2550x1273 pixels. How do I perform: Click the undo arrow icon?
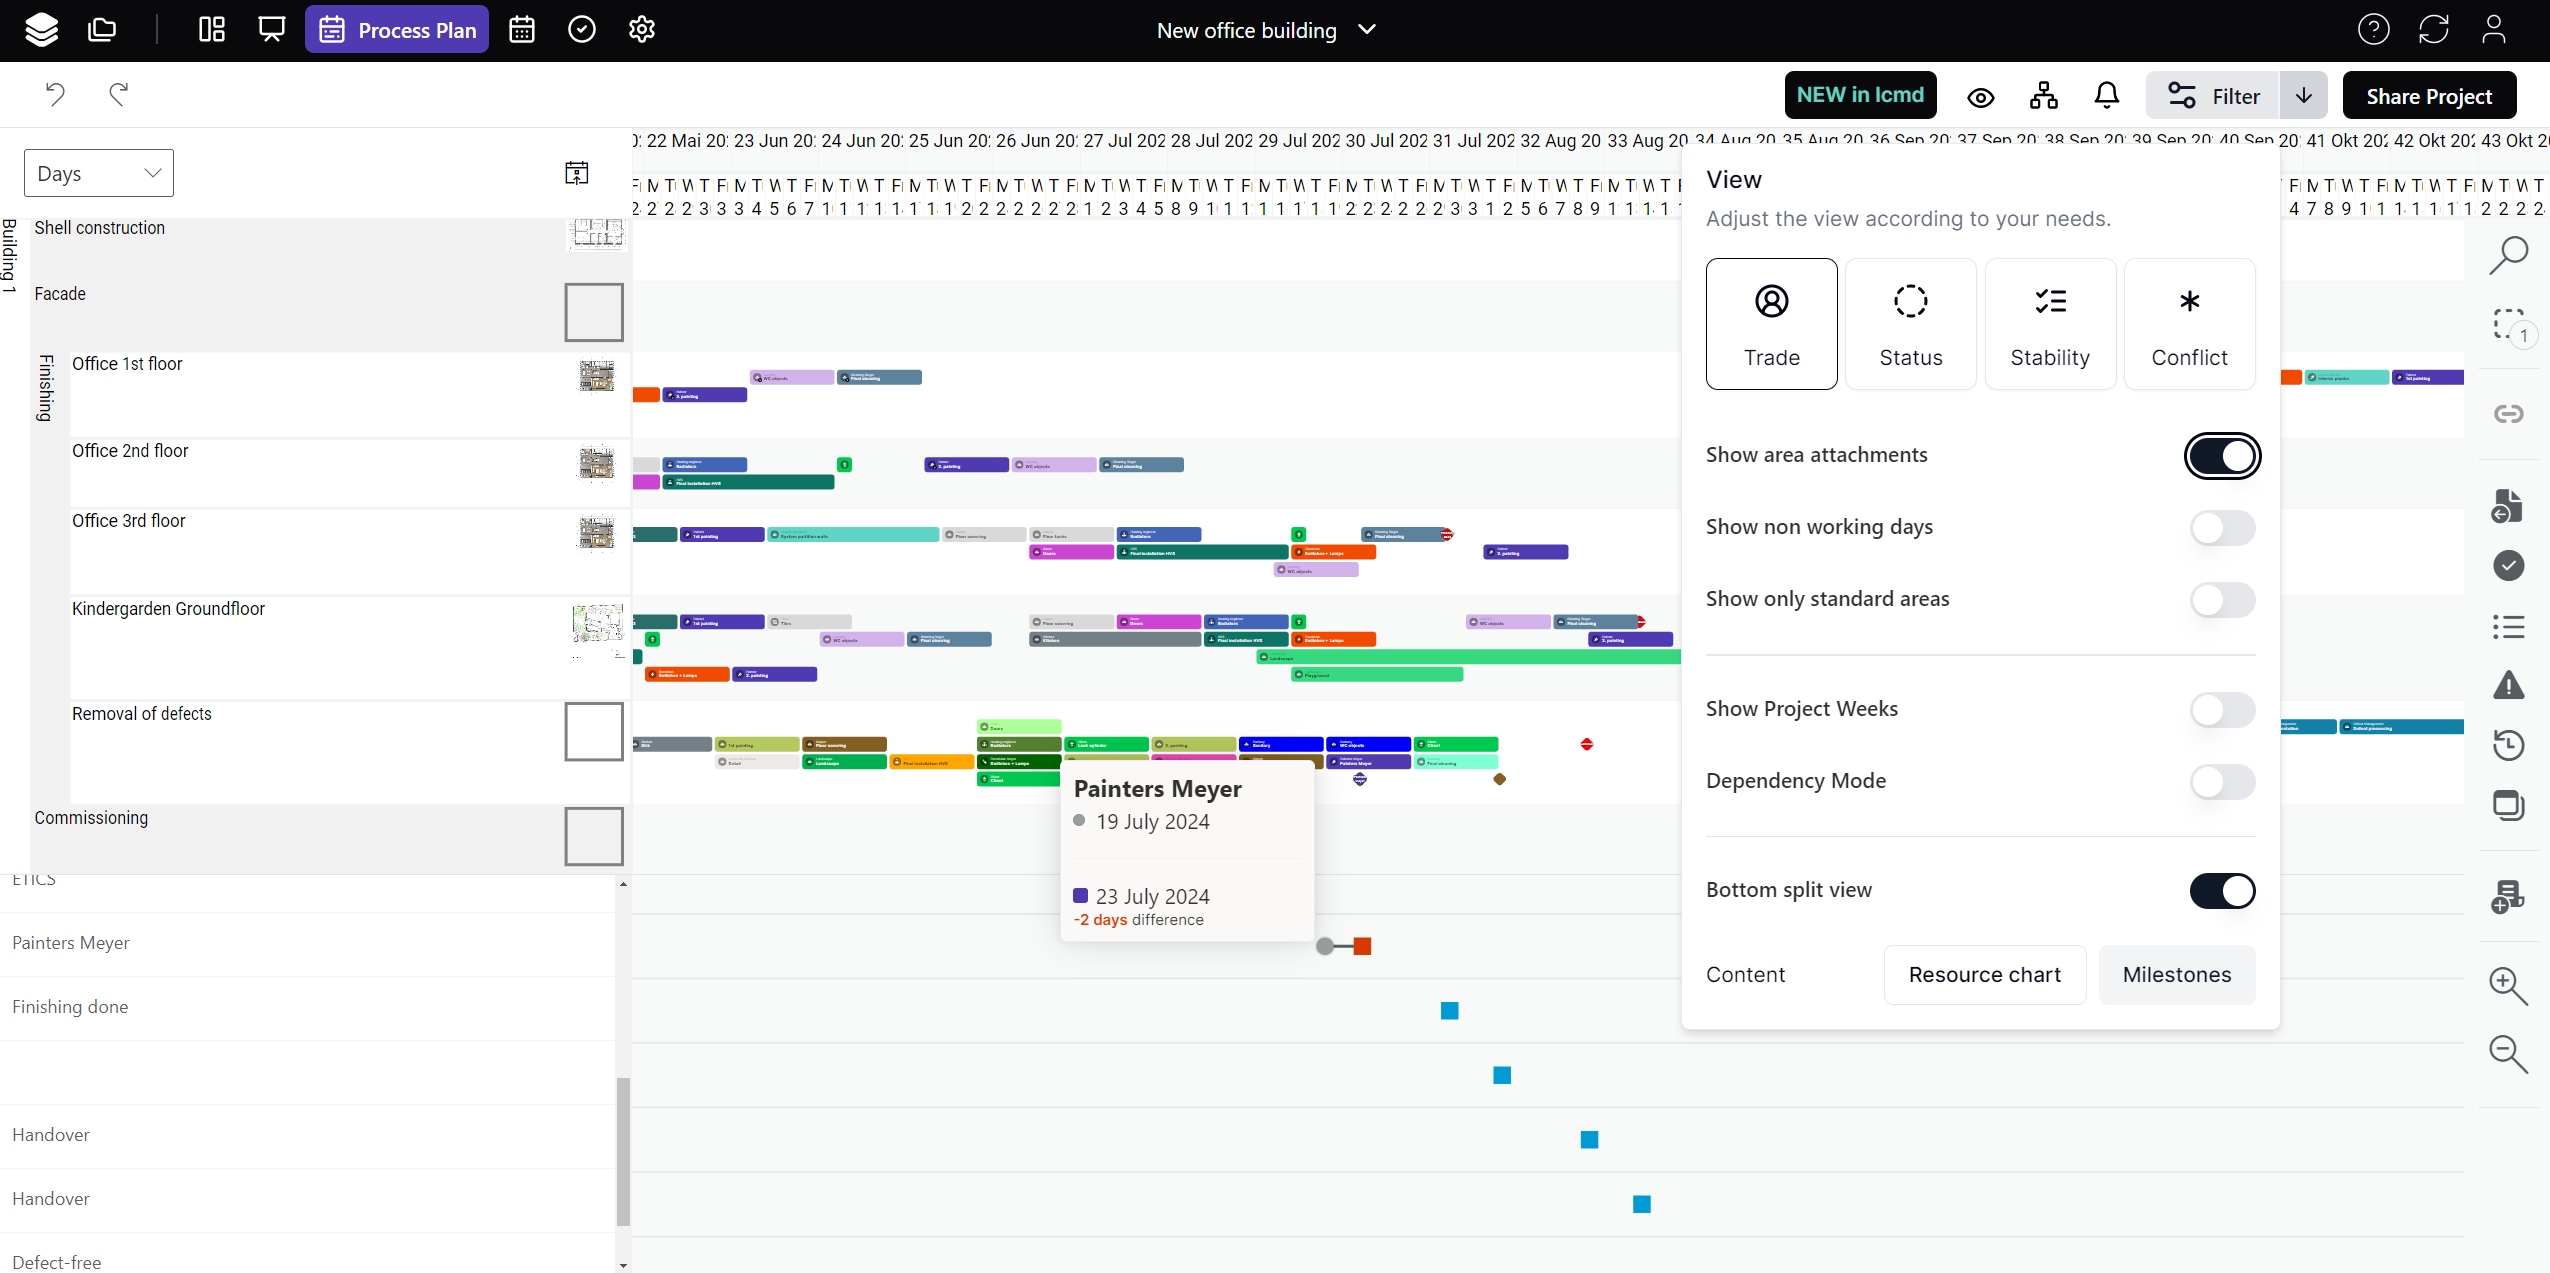click(55, 94)
